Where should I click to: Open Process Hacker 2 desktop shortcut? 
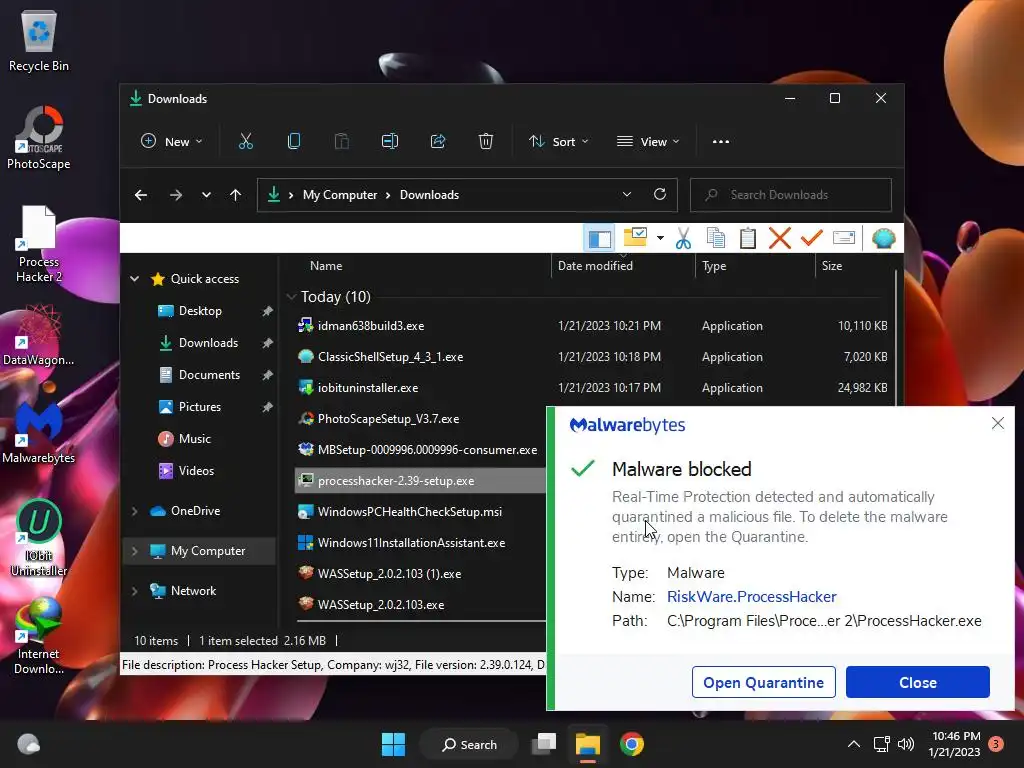[39, 244]
